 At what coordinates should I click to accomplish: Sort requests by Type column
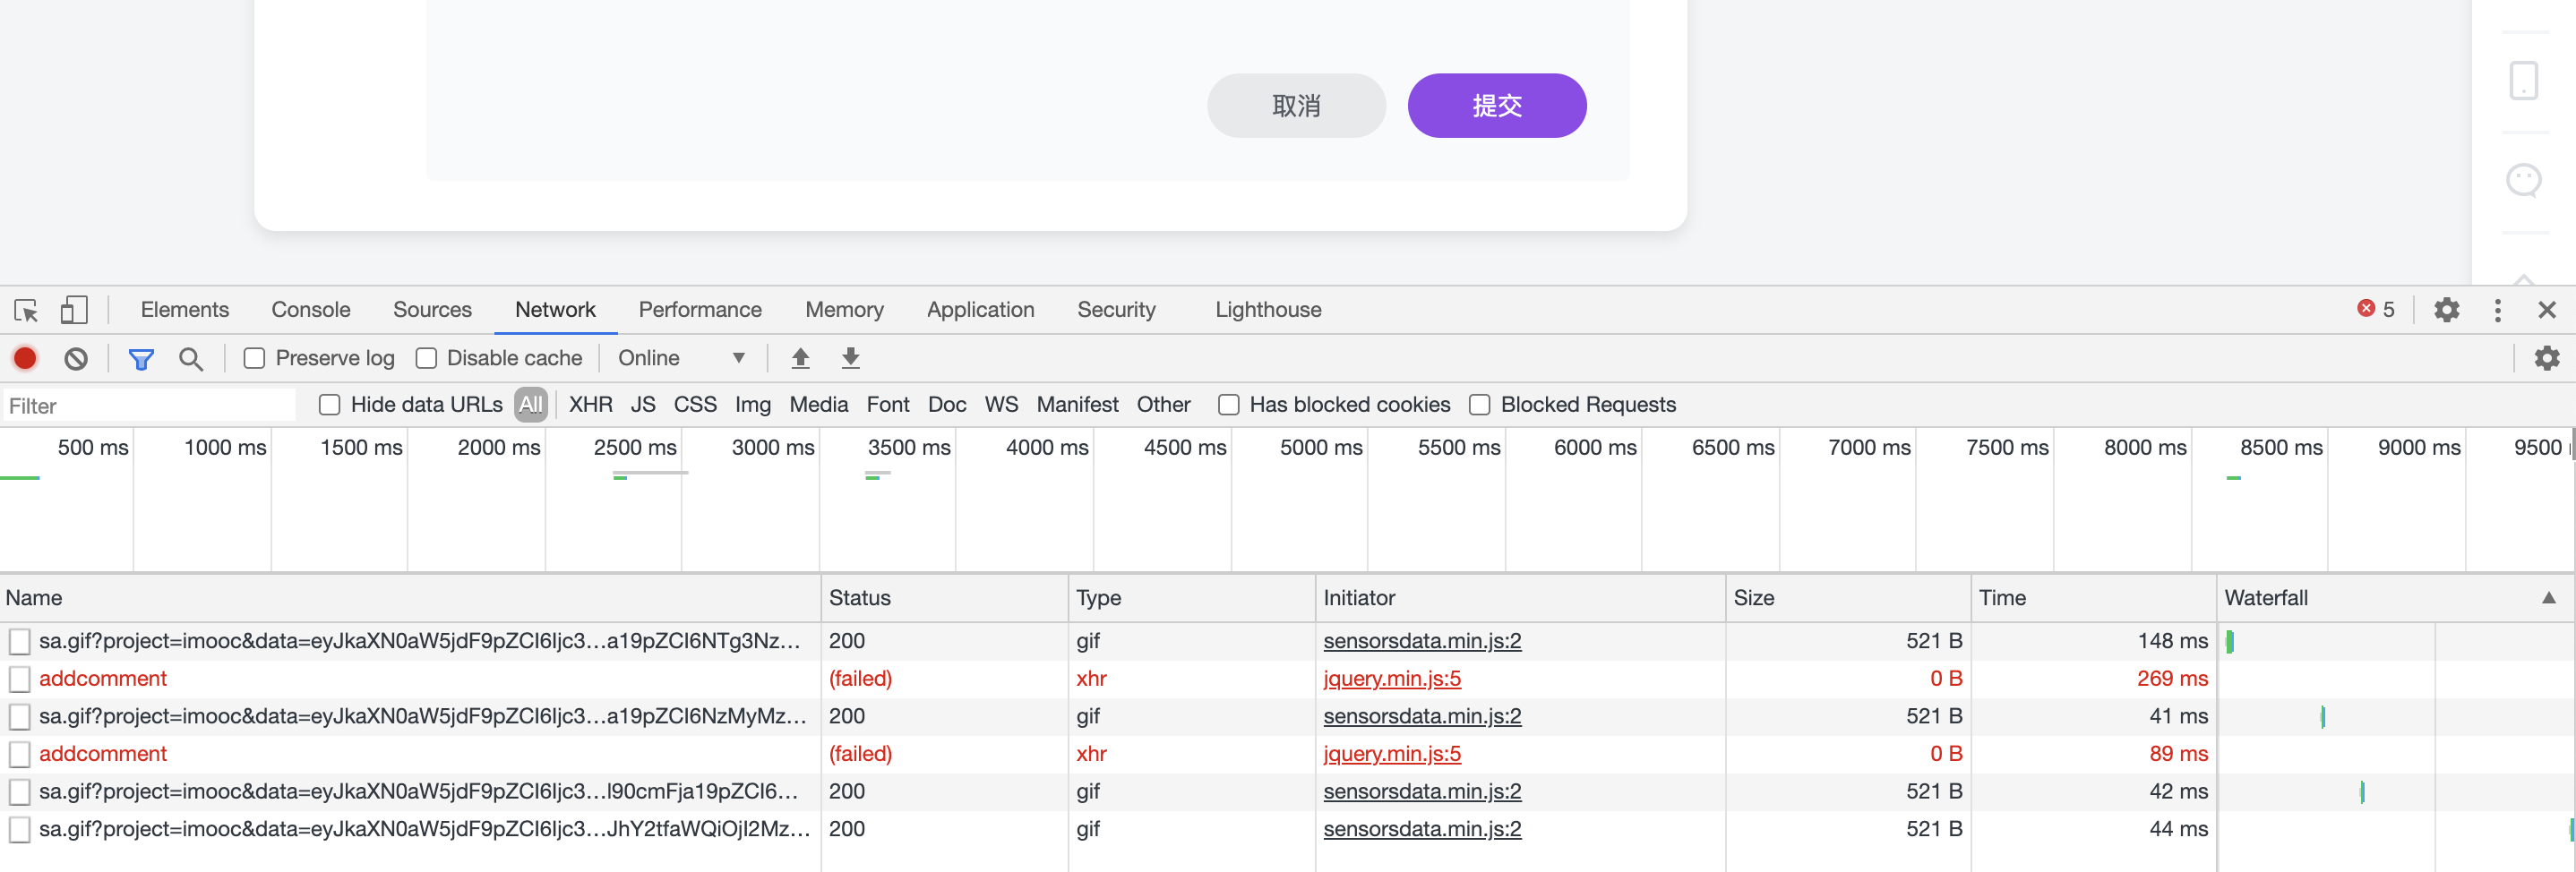(x=1191, y=598)
